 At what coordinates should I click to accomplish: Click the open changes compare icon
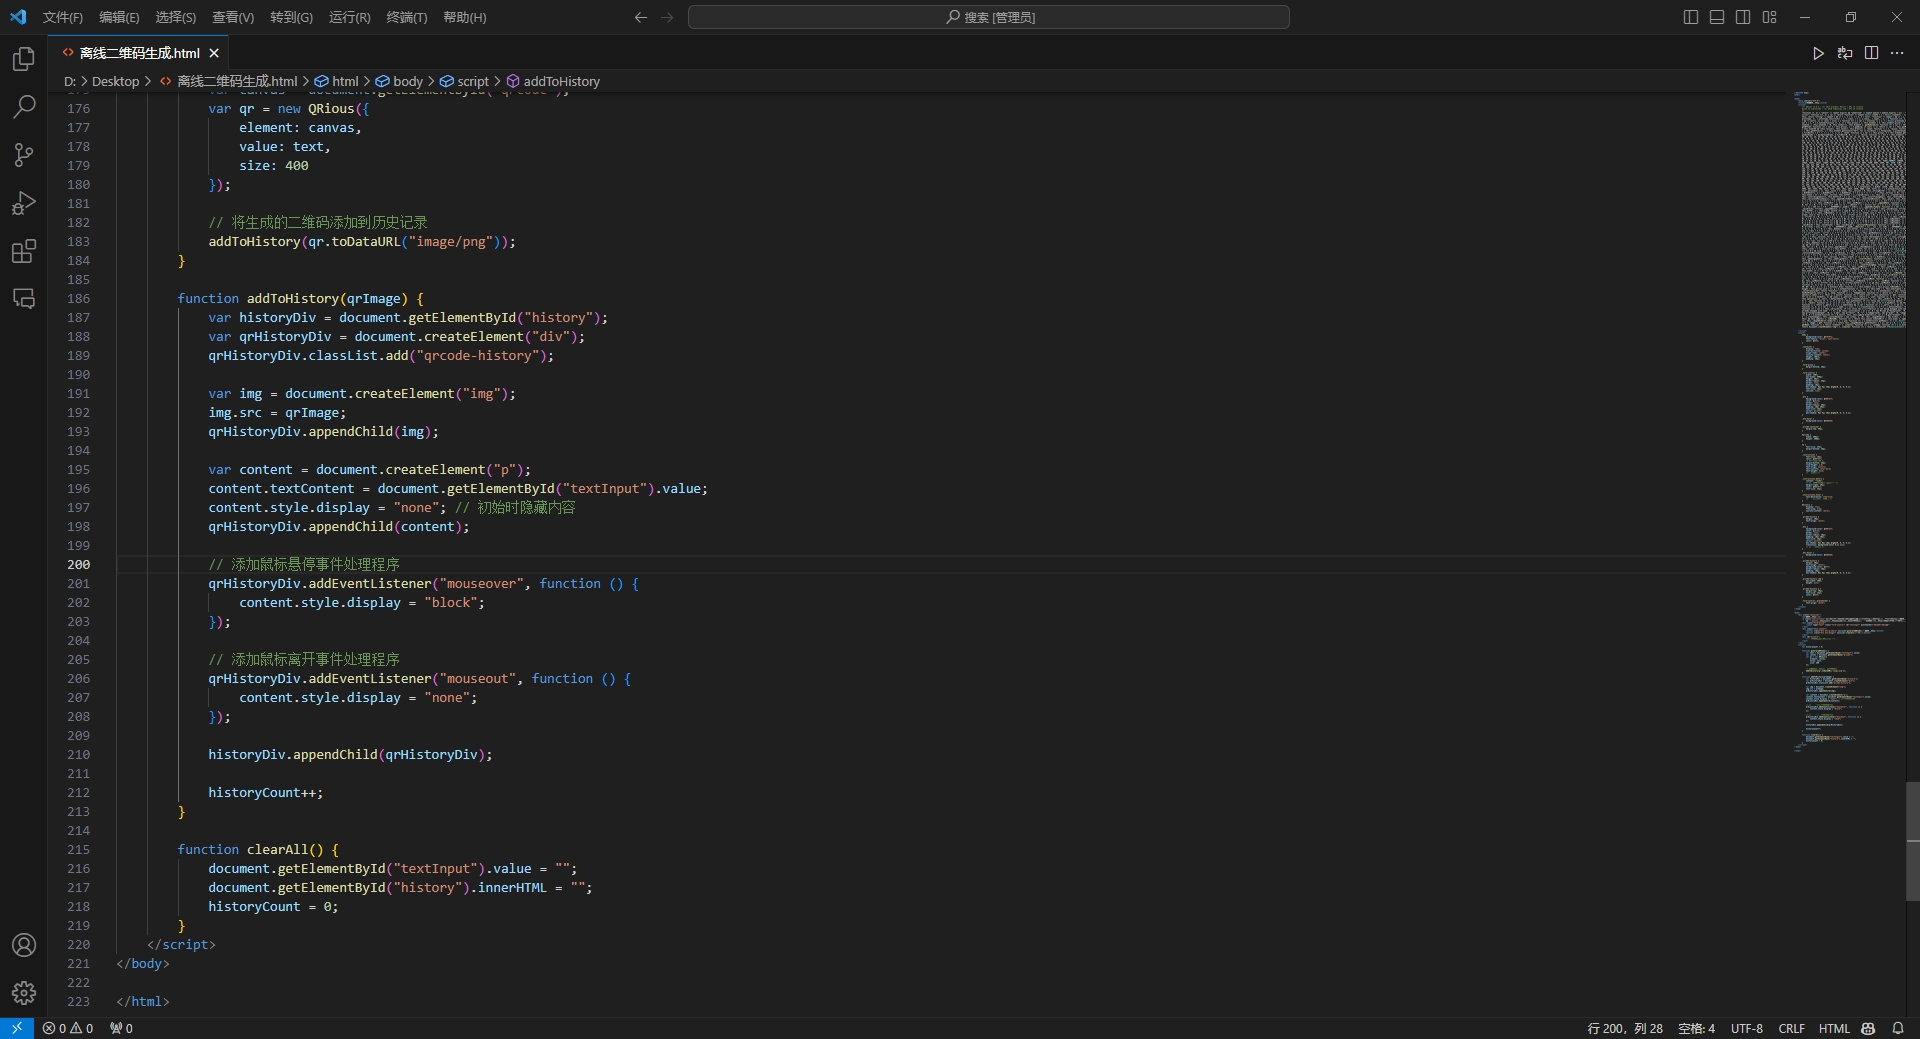coord(1845,53)
